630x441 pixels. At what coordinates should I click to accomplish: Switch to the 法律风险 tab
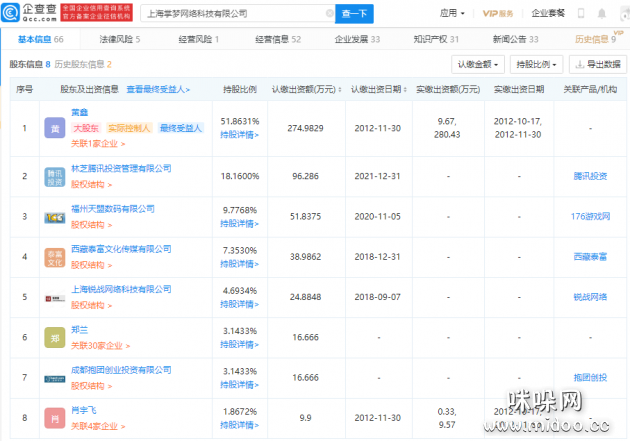point(120,39)
